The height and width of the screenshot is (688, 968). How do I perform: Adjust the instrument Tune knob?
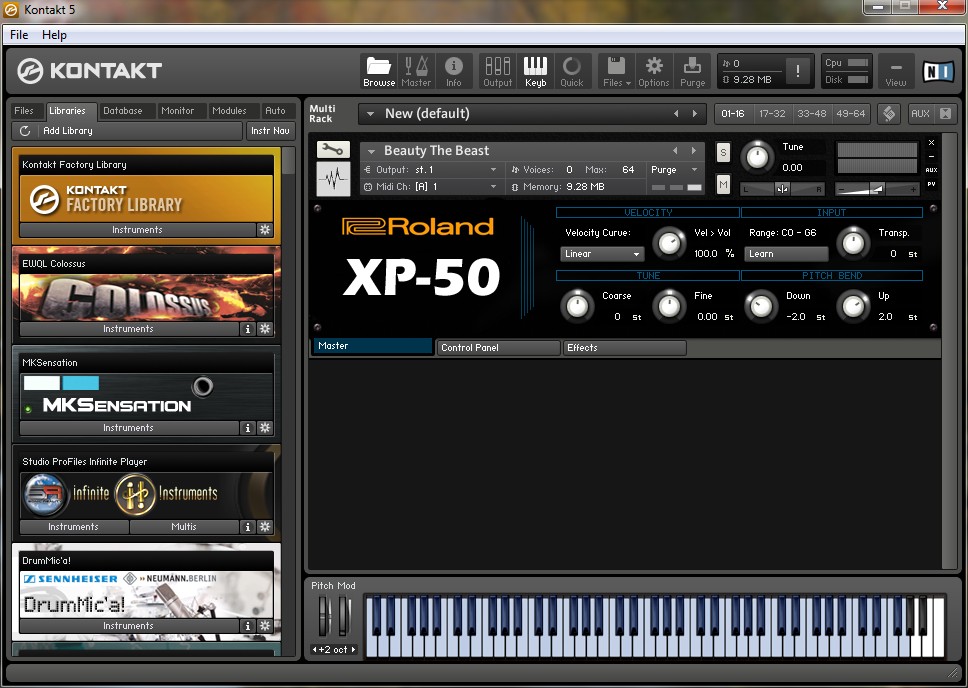[757, 157]
